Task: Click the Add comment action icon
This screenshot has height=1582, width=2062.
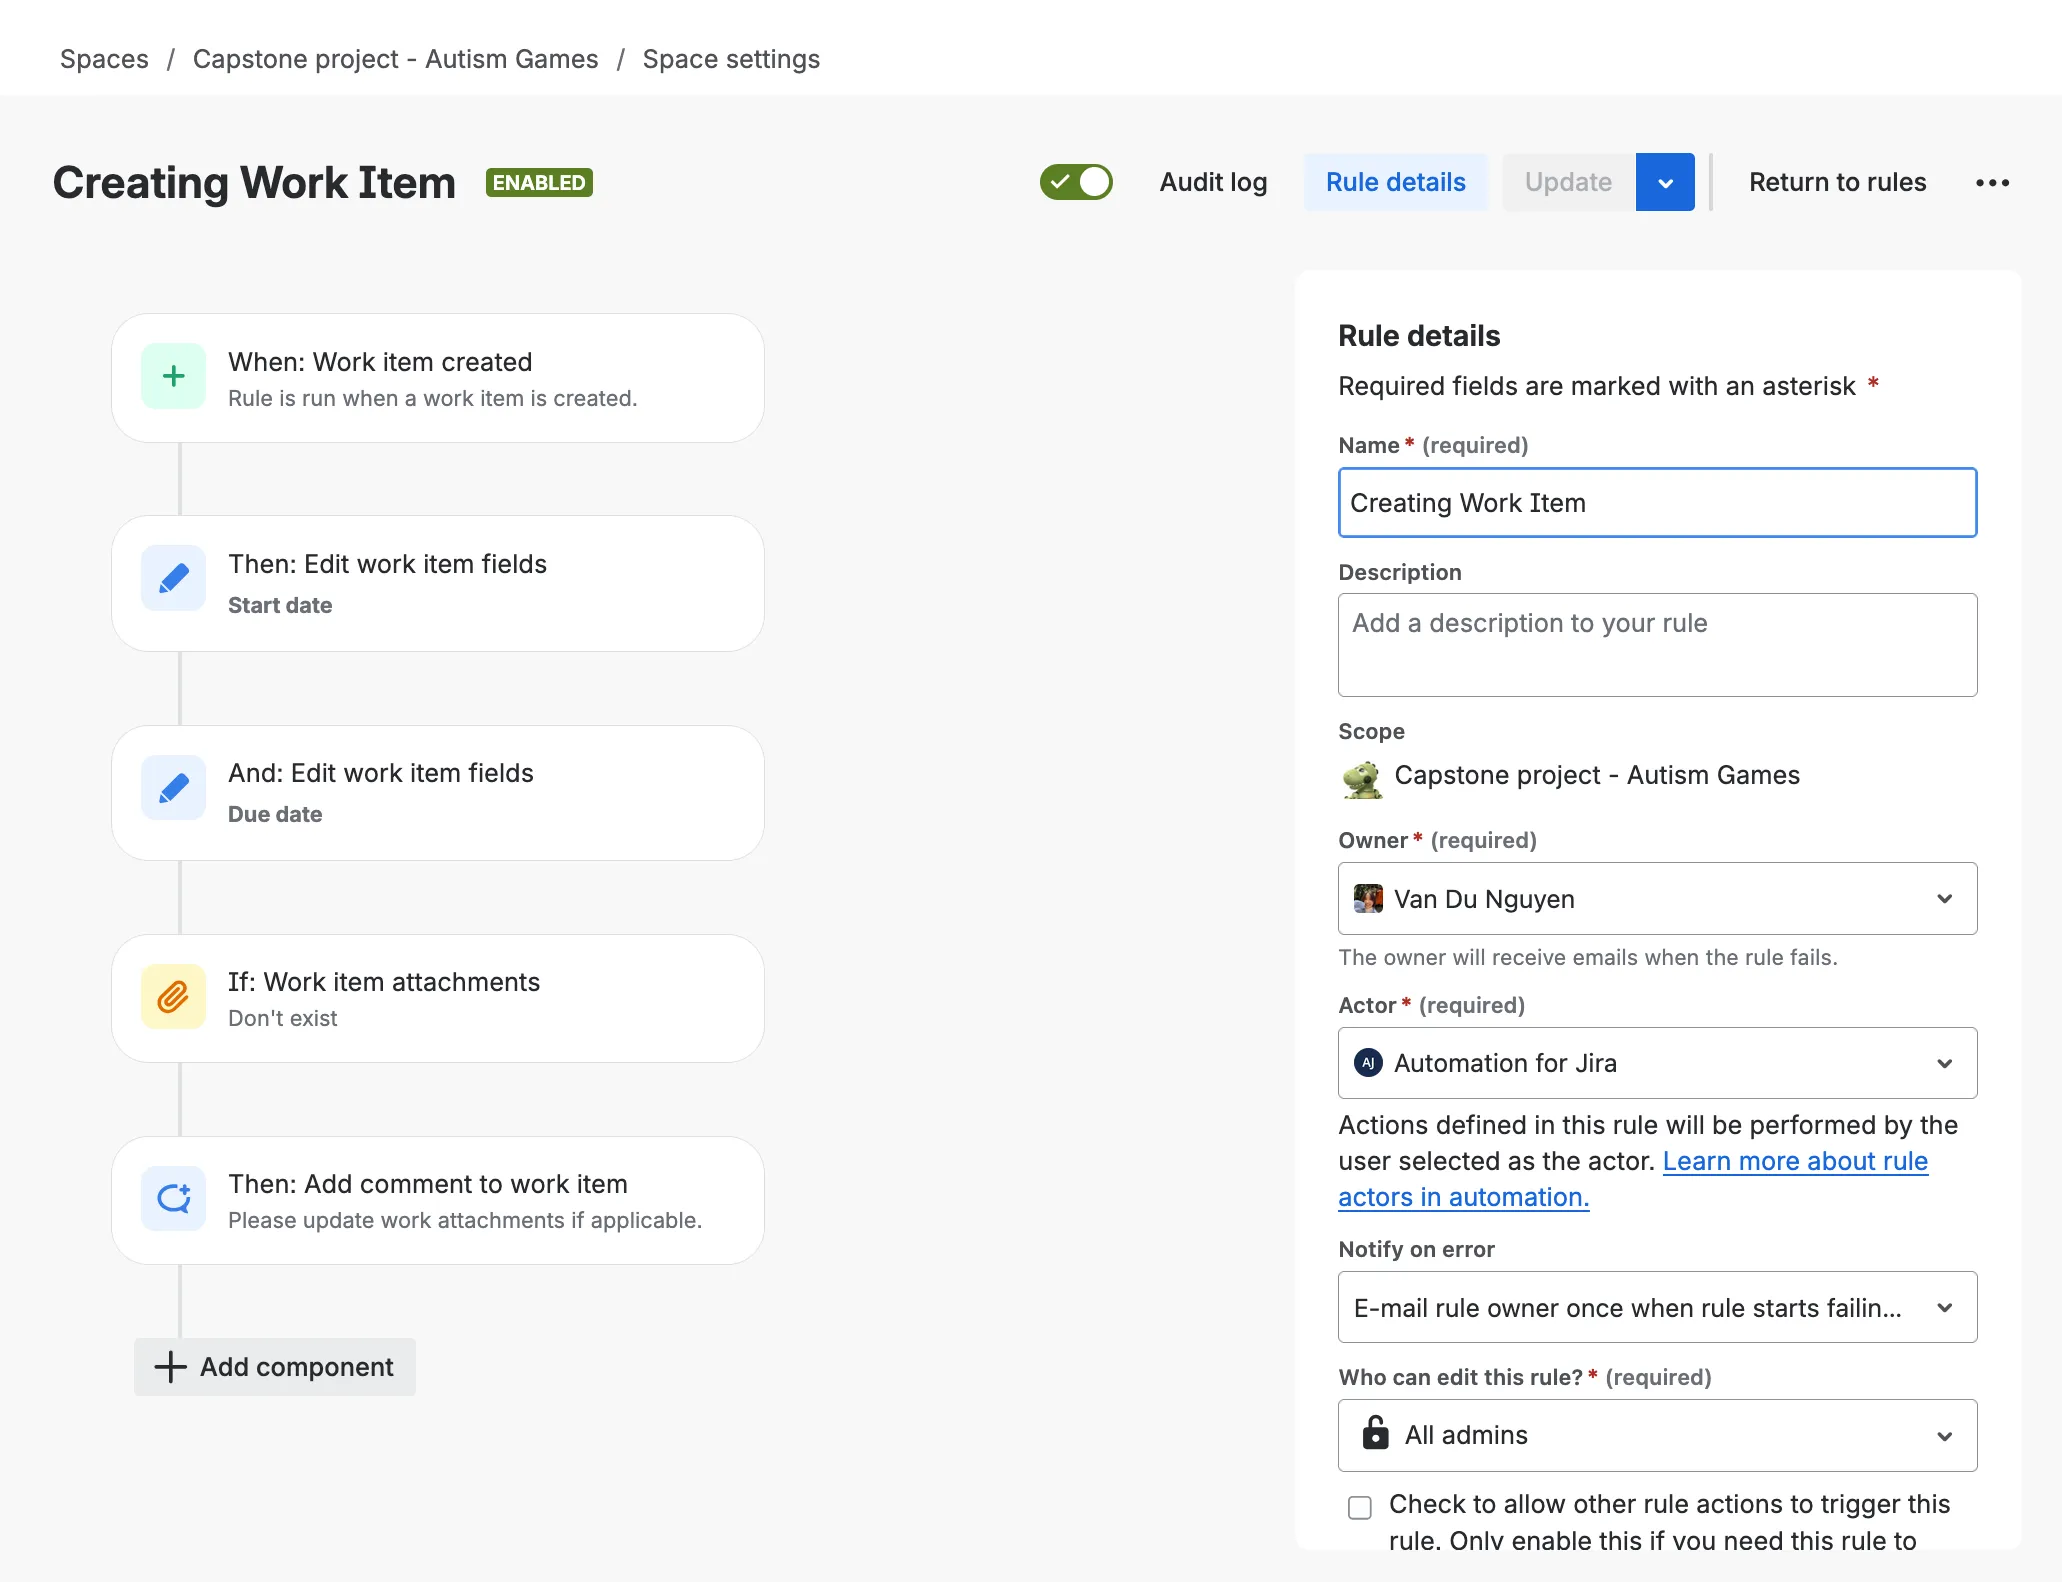Action: pyautogui.click(x=173, y=1198)
